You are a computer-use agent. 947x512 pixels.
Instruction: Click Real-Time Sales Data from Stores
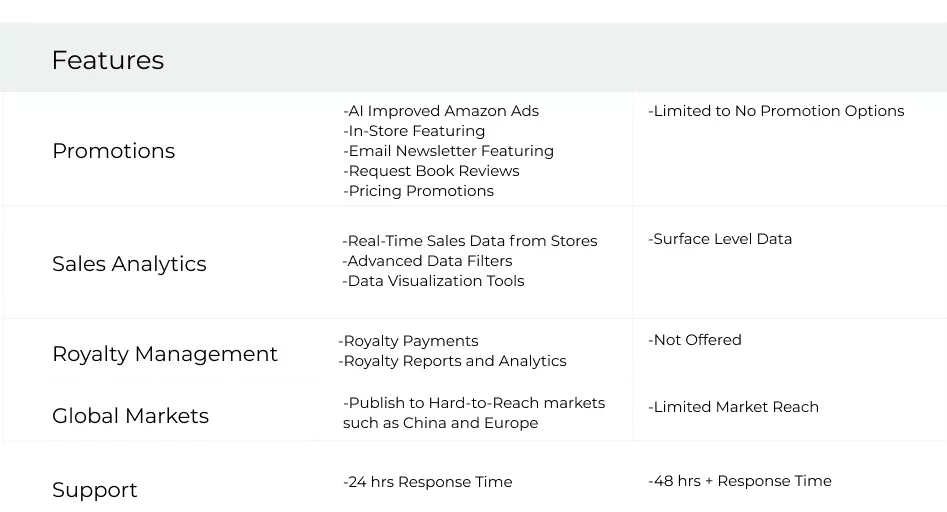[x=470, y=241]
